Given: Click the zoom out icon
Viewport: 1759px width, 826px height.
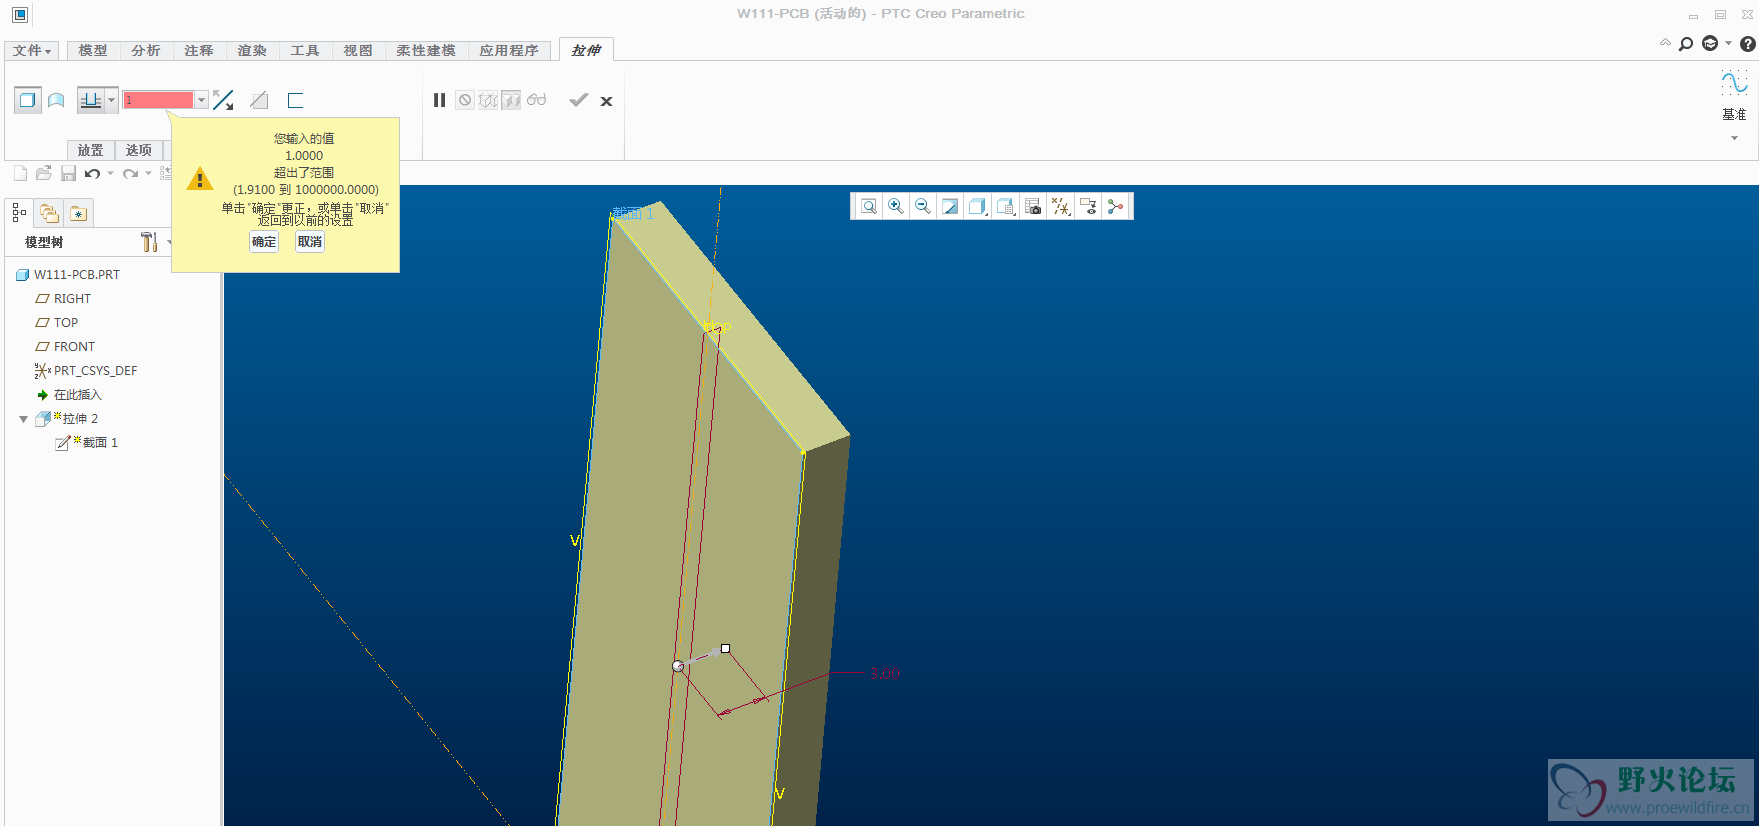Looking at the screenshot, I should [x=923, y=207].
